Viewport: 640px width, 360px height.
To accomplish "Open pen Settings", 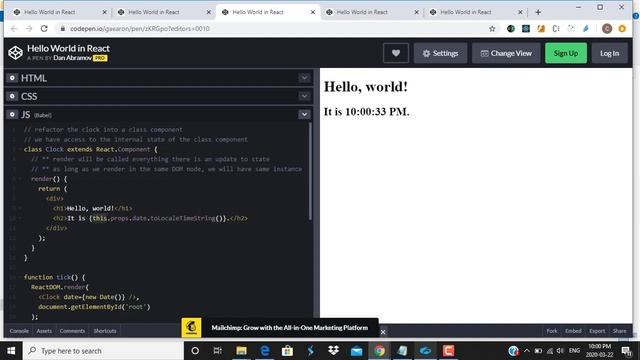I will tap(440, 53).
